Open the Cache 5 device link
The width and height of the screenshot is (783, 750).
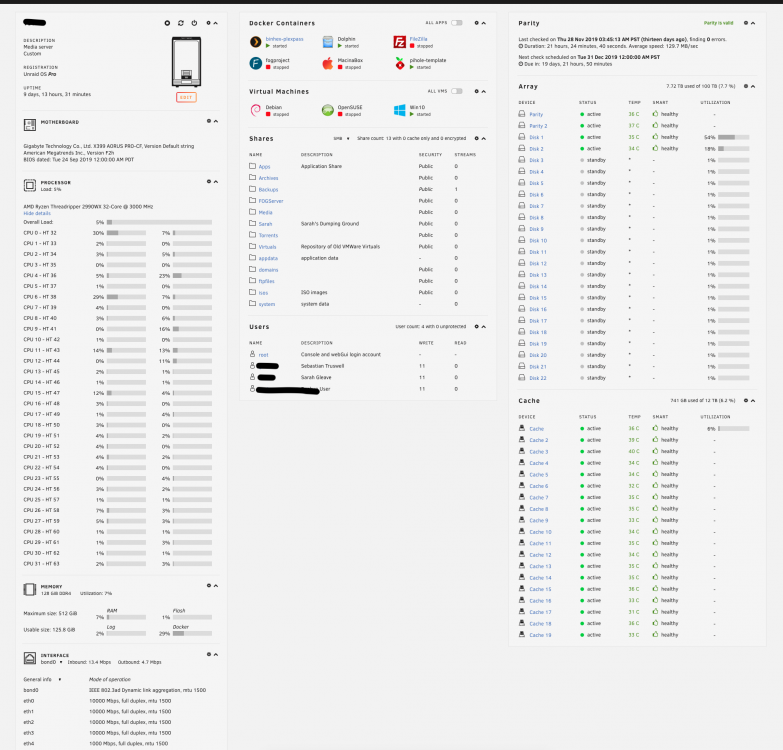pos(539,475)
